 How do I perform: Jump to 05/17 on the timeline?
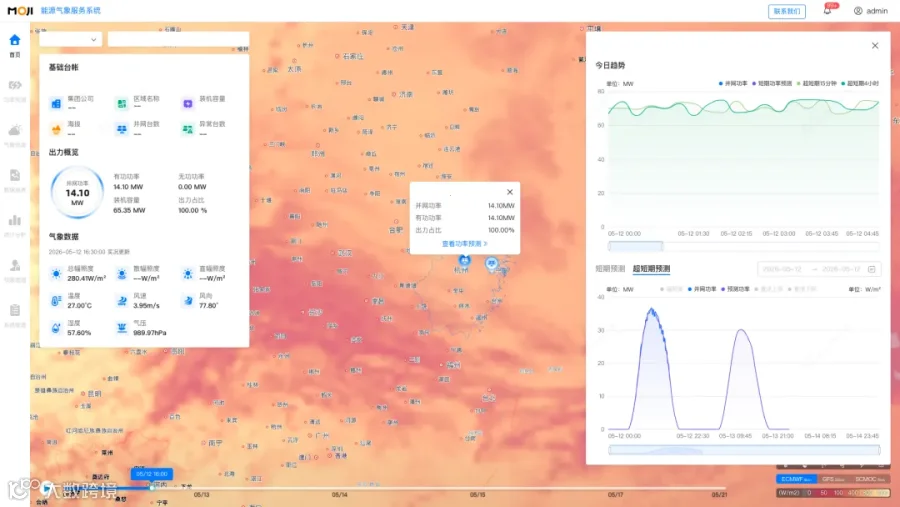pos(615,494)
